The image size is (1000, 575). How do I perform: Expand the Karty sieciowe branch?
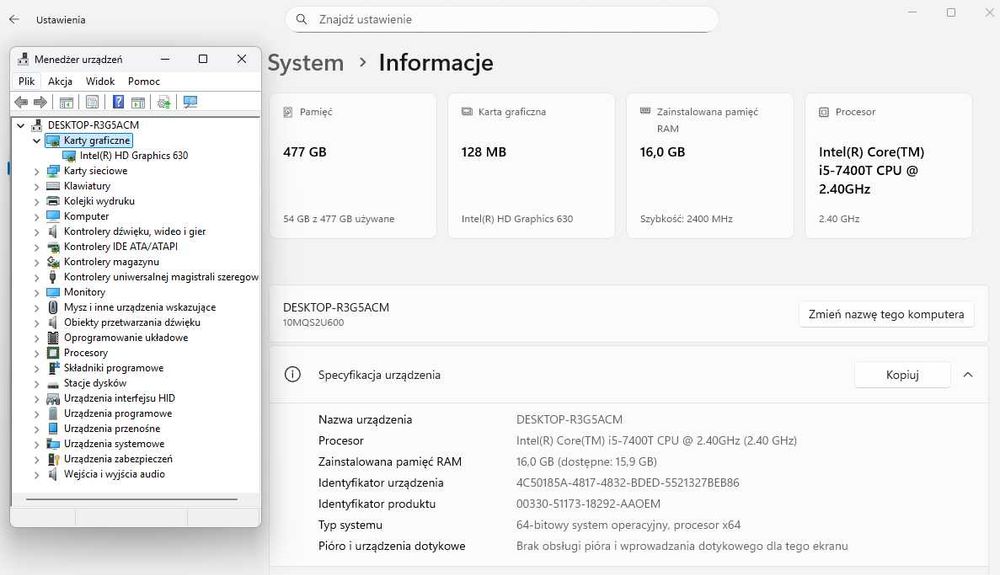pyautogui.click(x=36, y=171)
